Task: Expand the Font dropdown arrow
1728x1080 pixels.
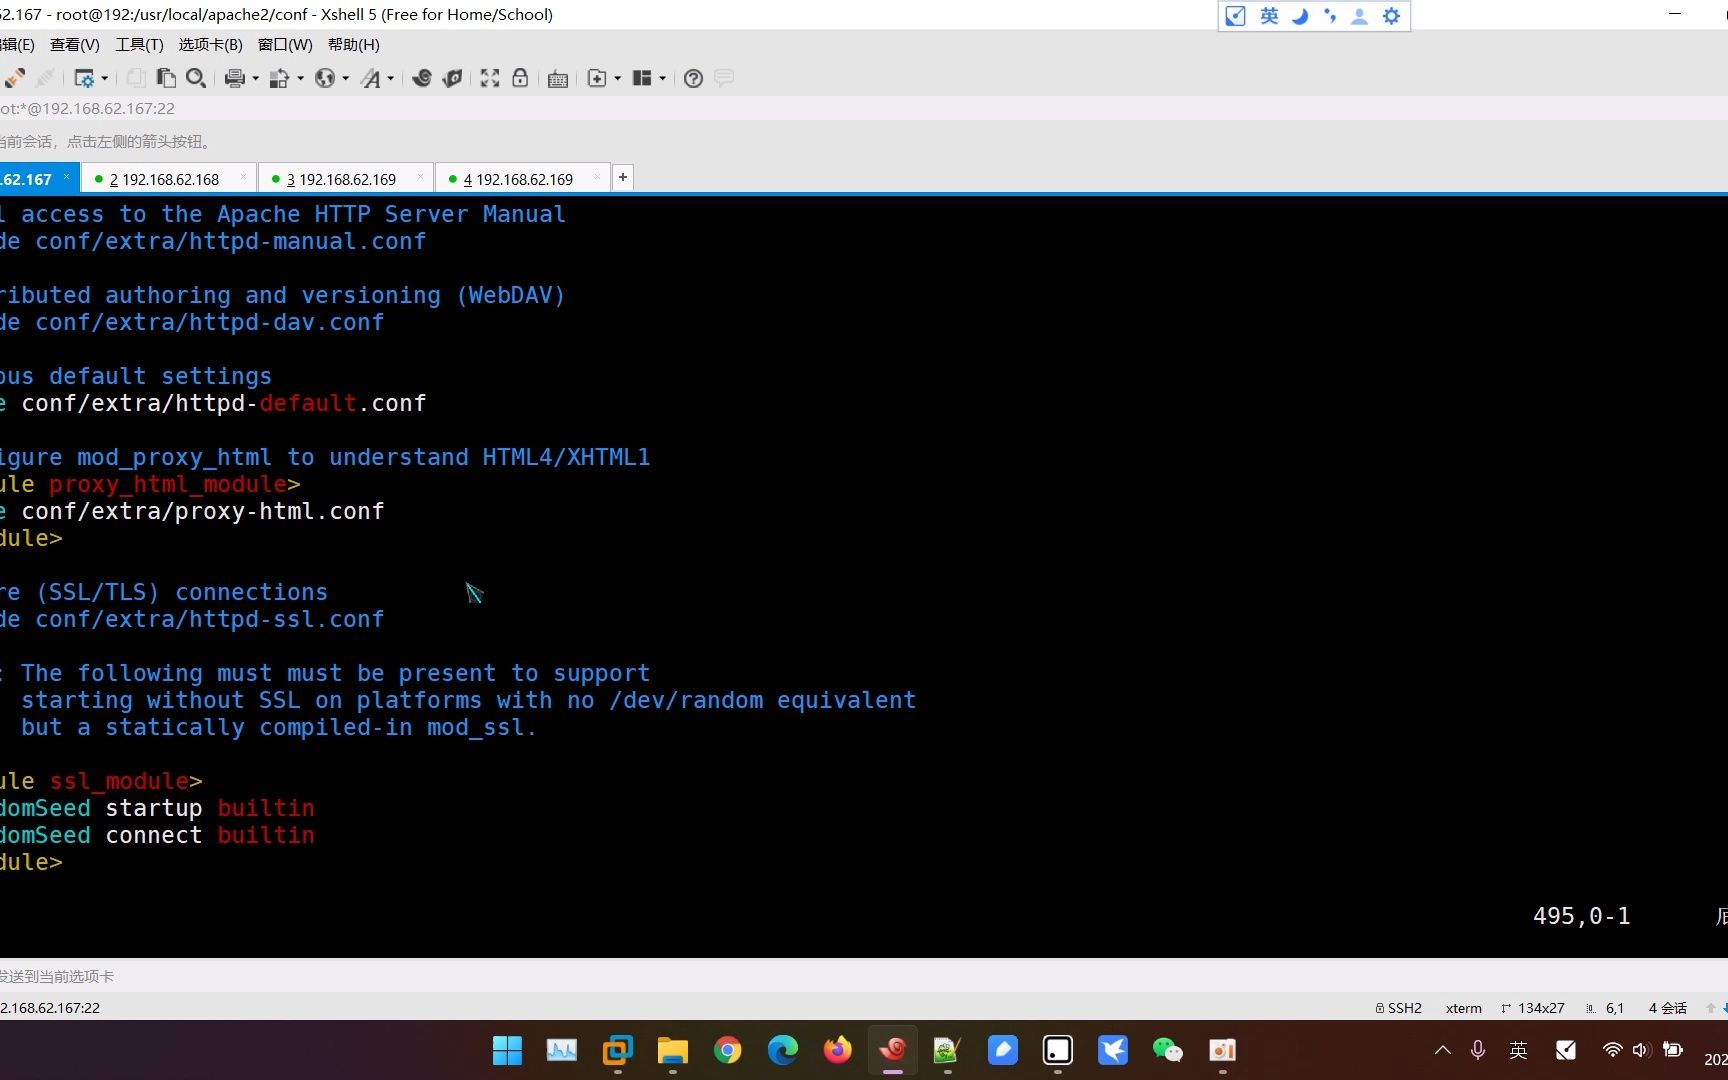Action: (390, 78)
